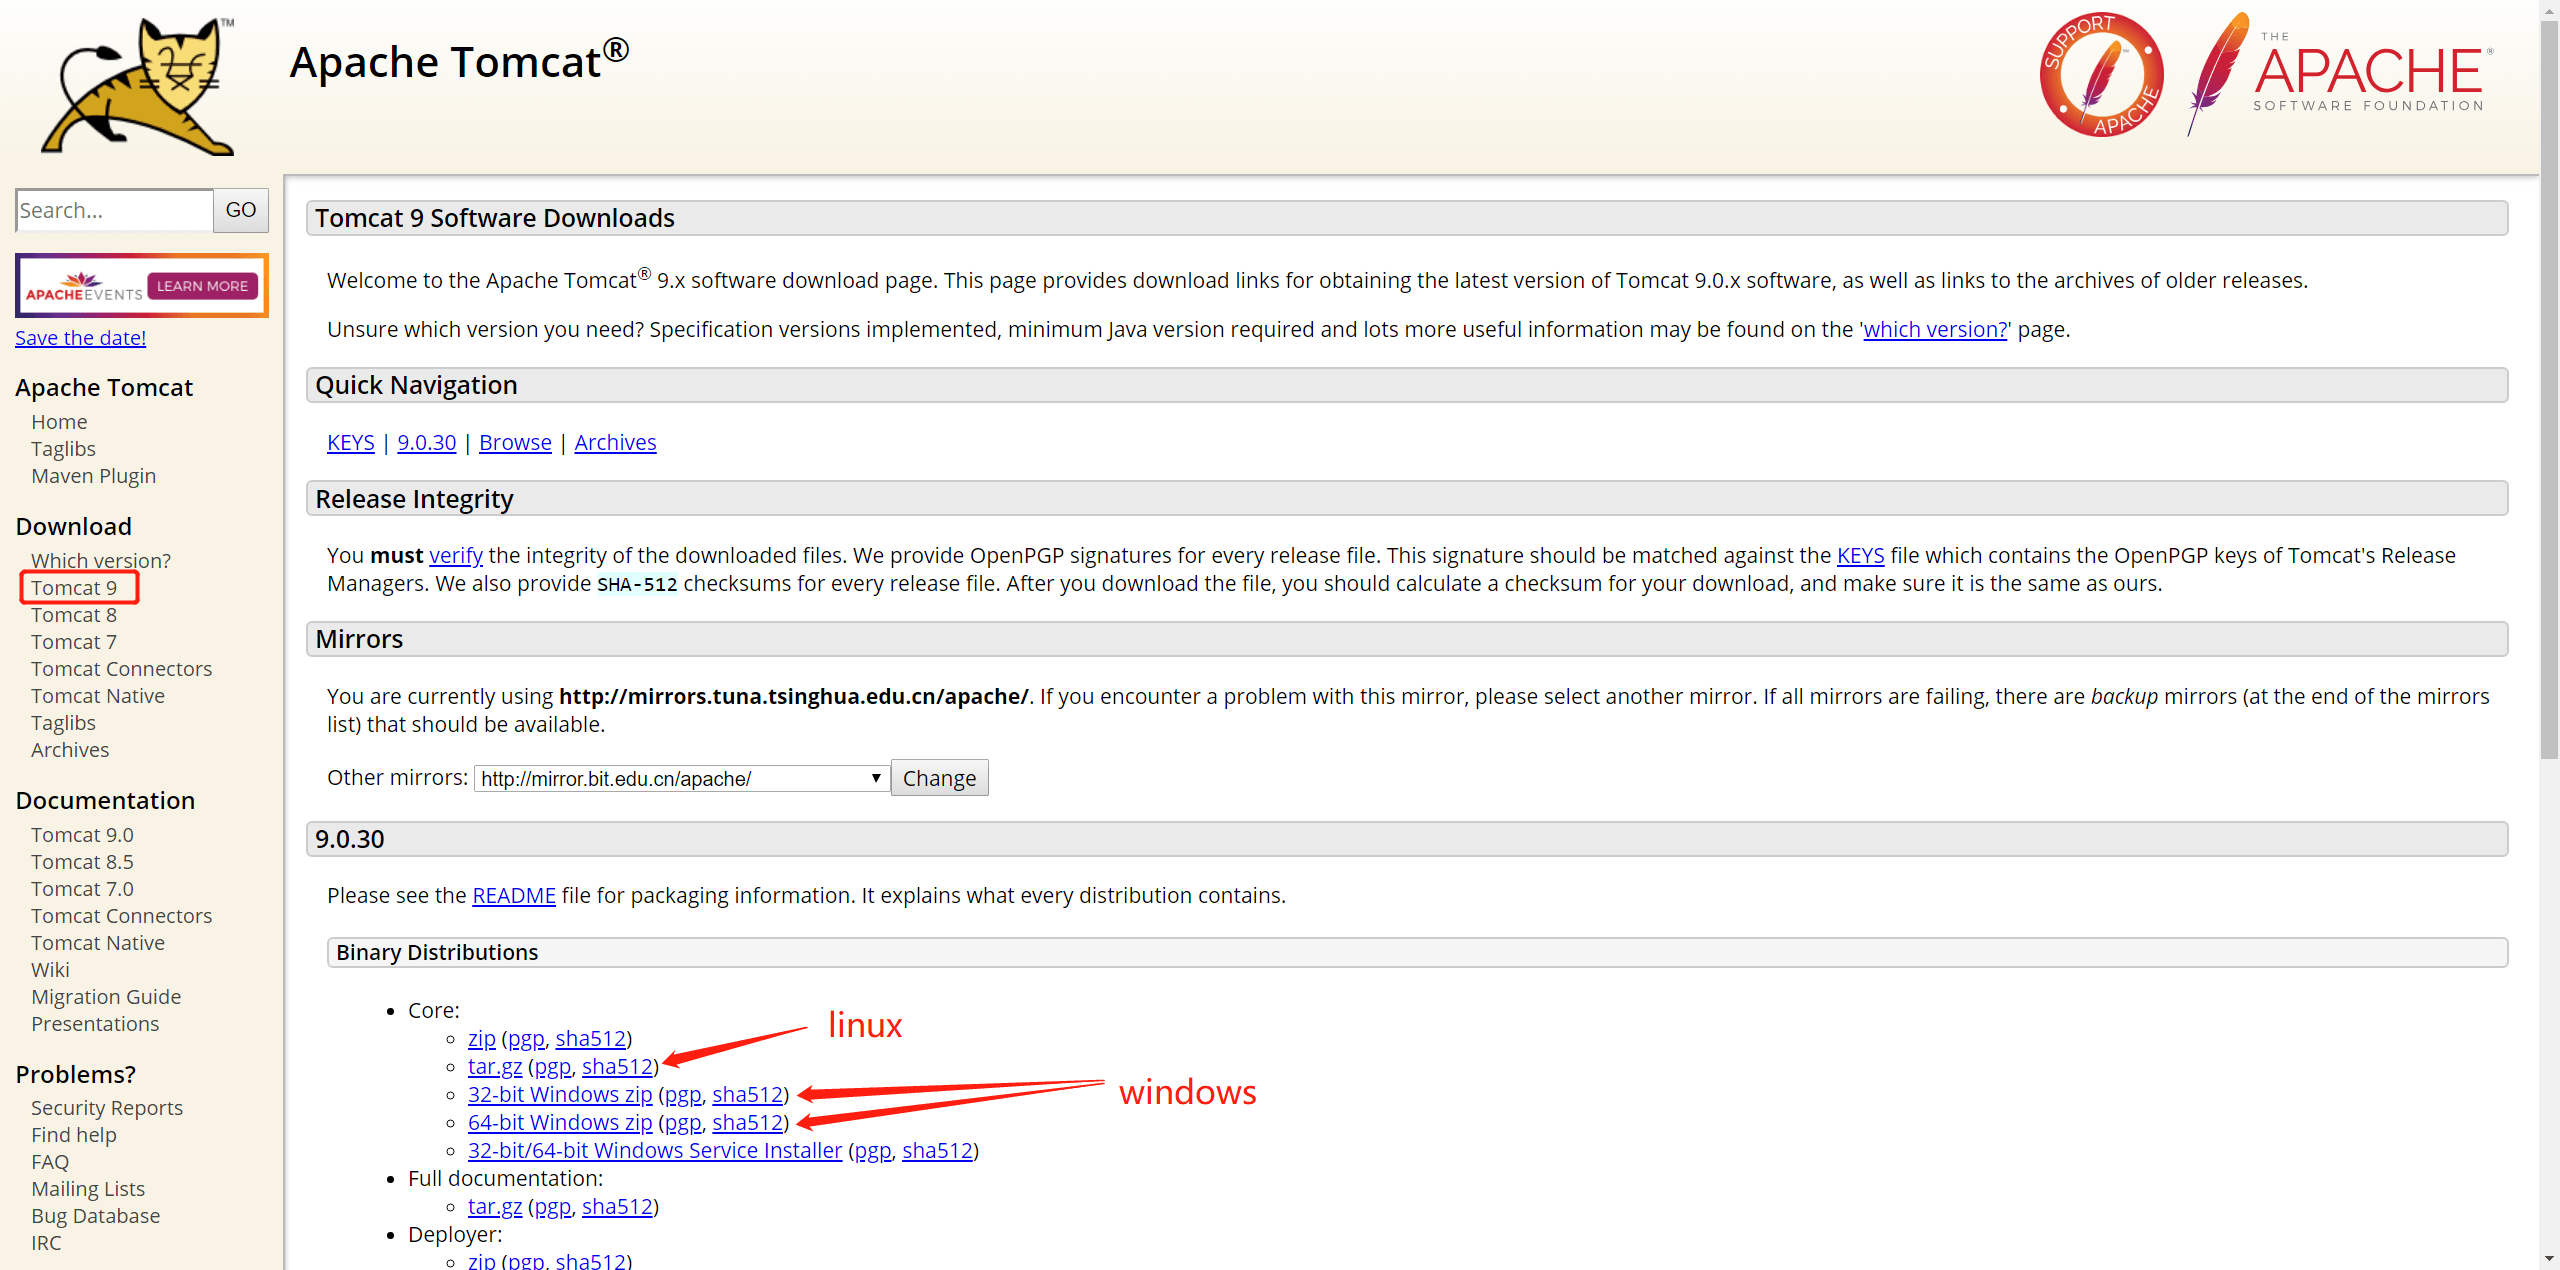The height and width of the screenshot is (1270, 2560).
Task: Open Browse in Quick Navigation
Action: 515,443
